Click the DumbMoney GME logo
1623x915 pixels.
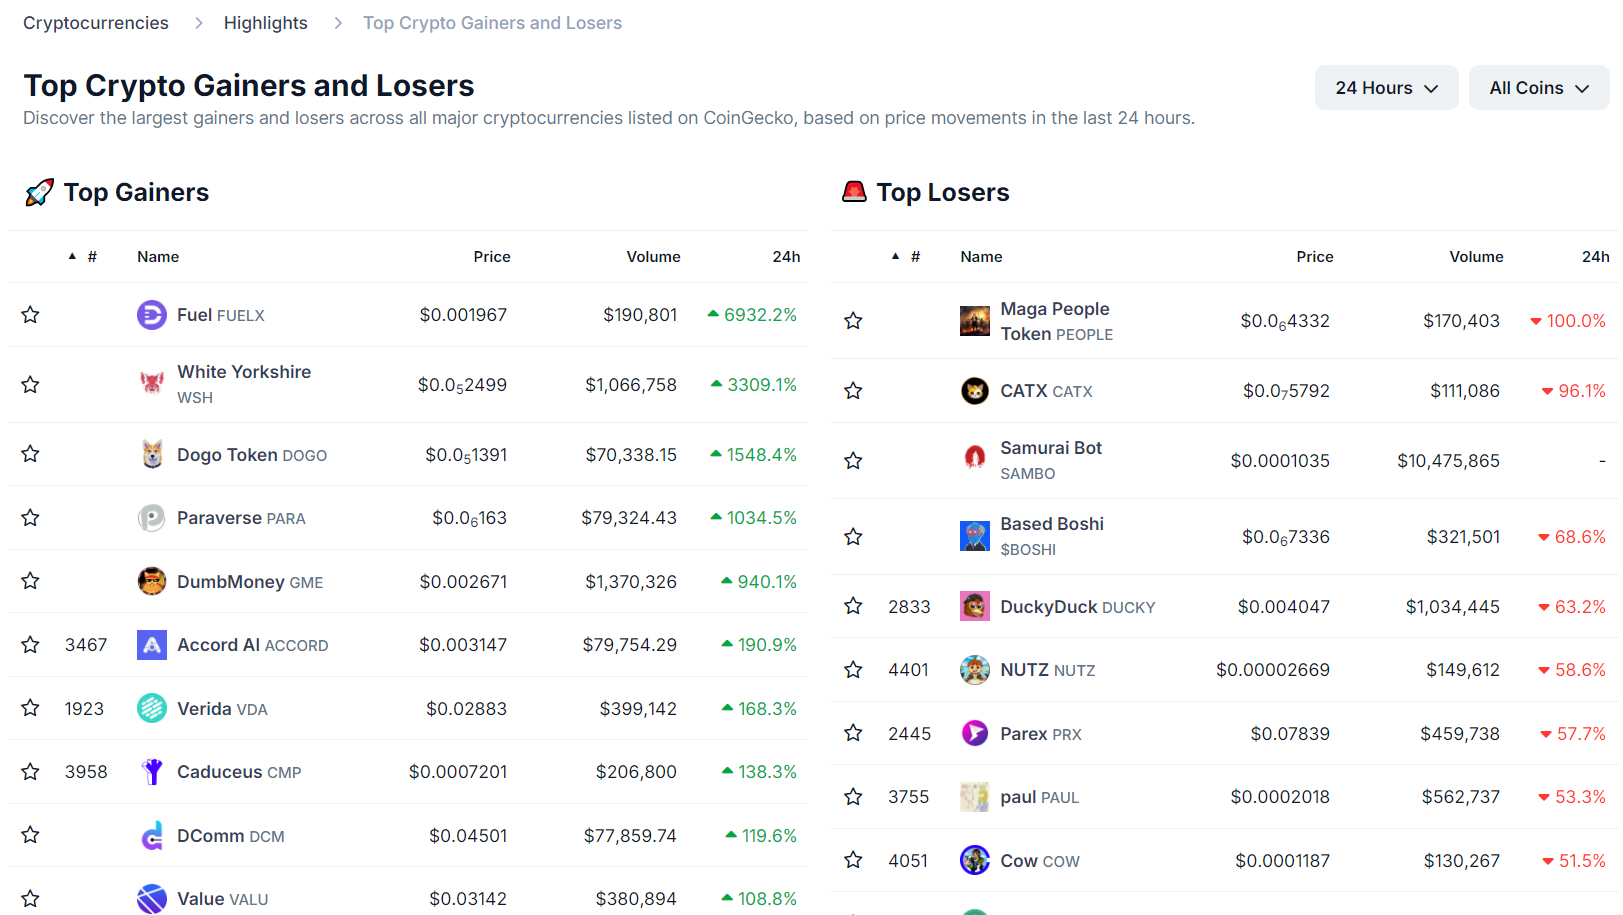click(x=152, y=581)
